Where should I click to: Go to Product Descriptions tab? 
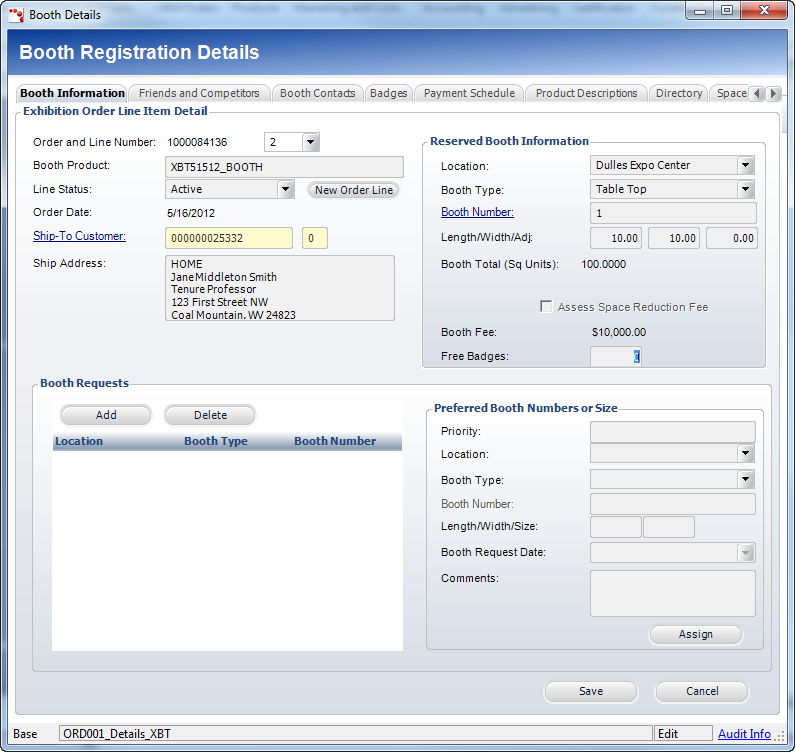[x=586, y=93]
